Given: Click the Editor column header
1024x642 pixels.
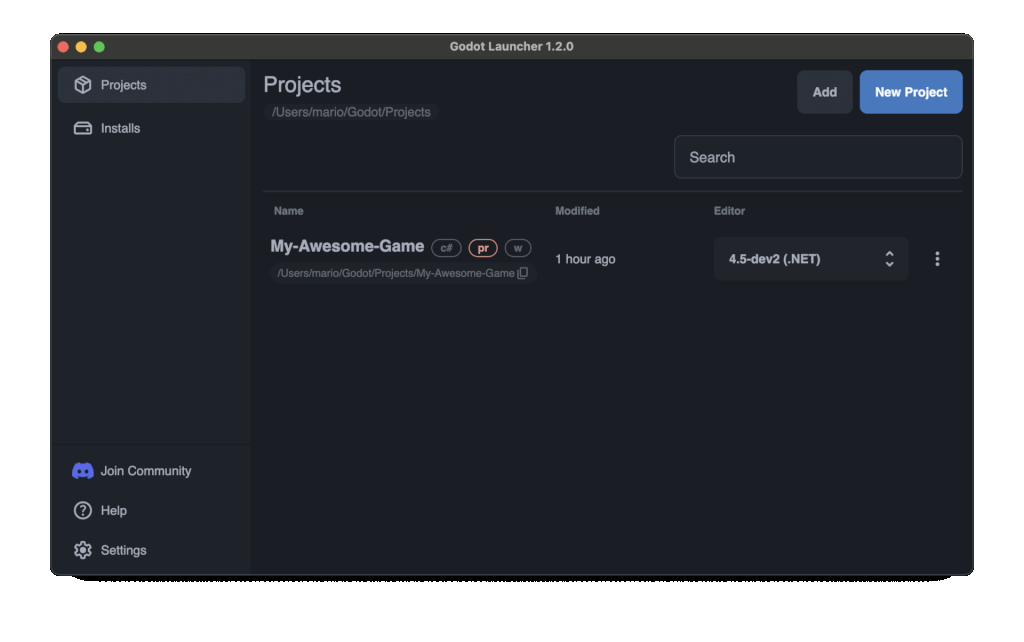Looking at the screenshot, I should tap(729, 211).
